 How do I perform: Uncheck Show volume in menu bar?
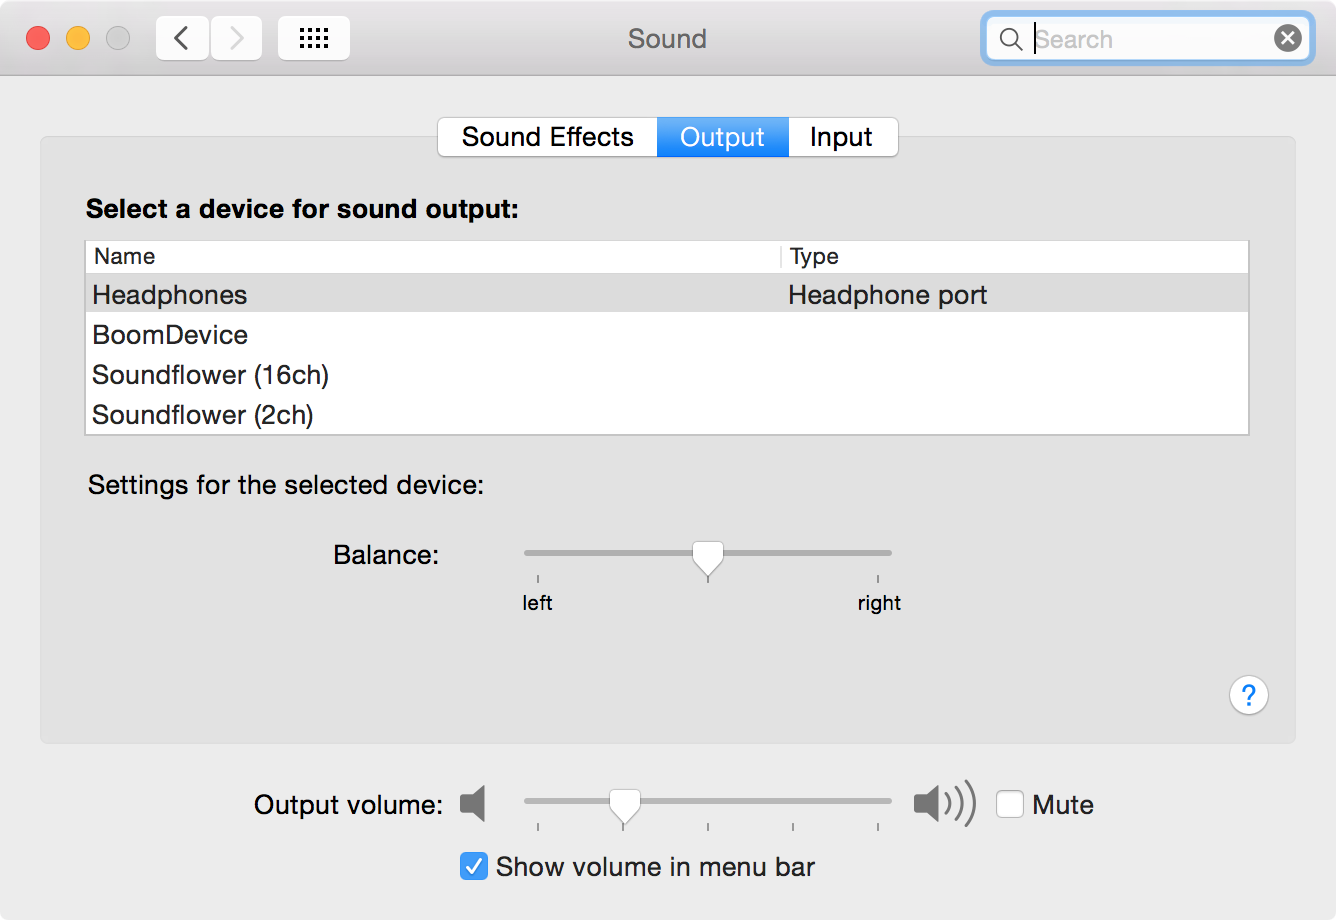point(473,866)
